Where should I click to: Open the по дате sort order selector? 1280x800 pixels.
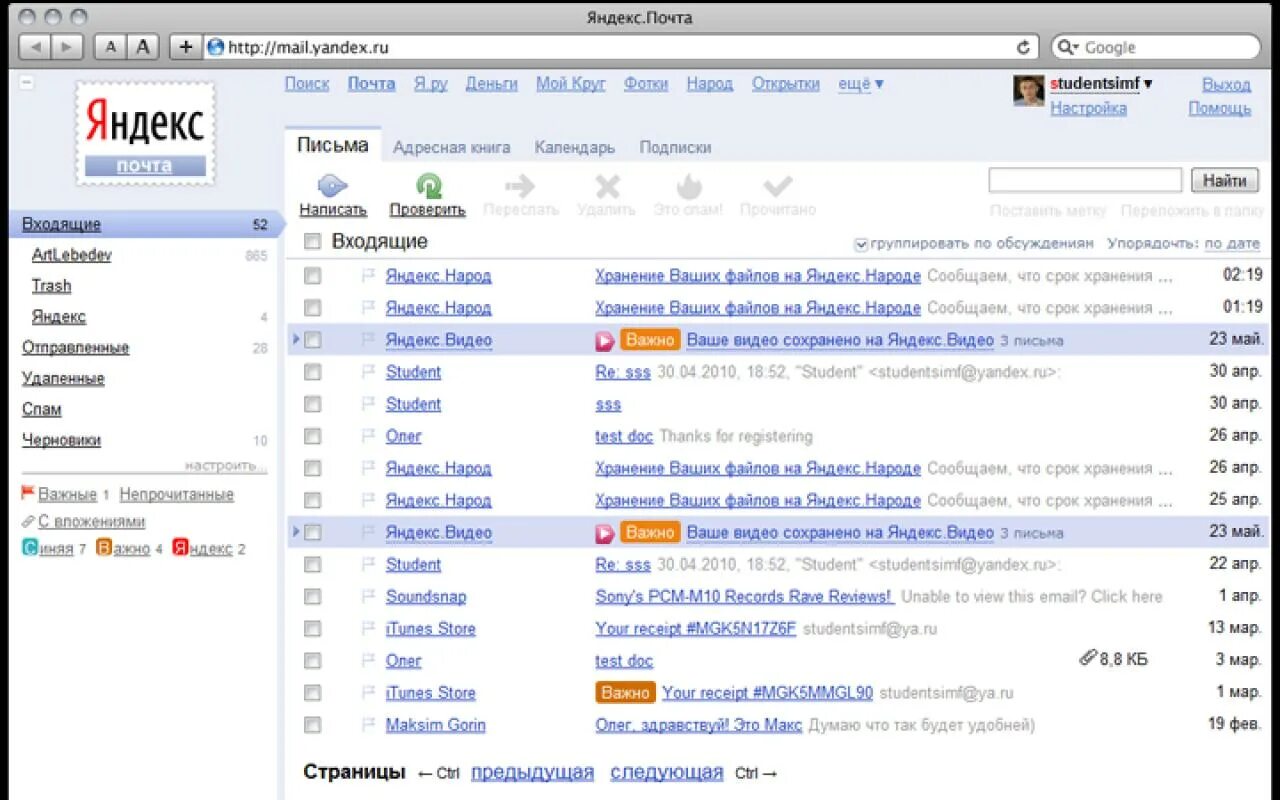(x=1232, y=243)
